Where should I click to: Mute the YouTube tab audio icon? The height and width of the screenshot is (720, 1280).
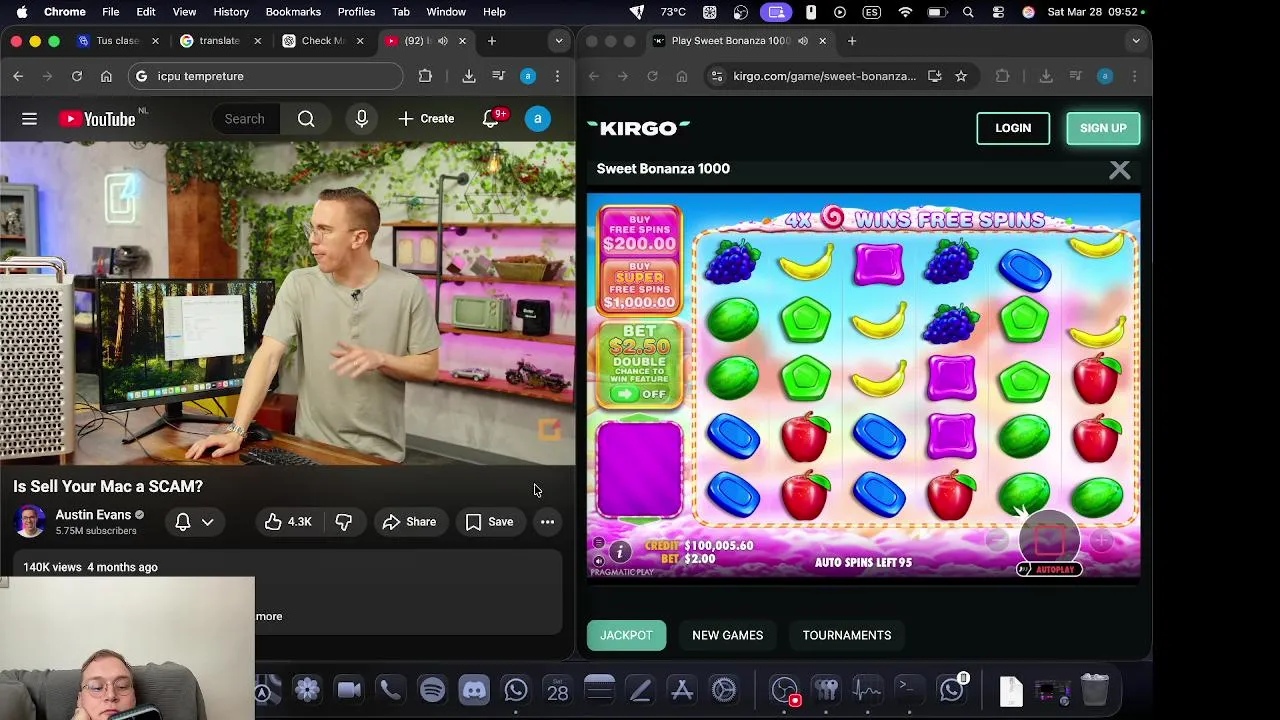(x=443, y=41)
